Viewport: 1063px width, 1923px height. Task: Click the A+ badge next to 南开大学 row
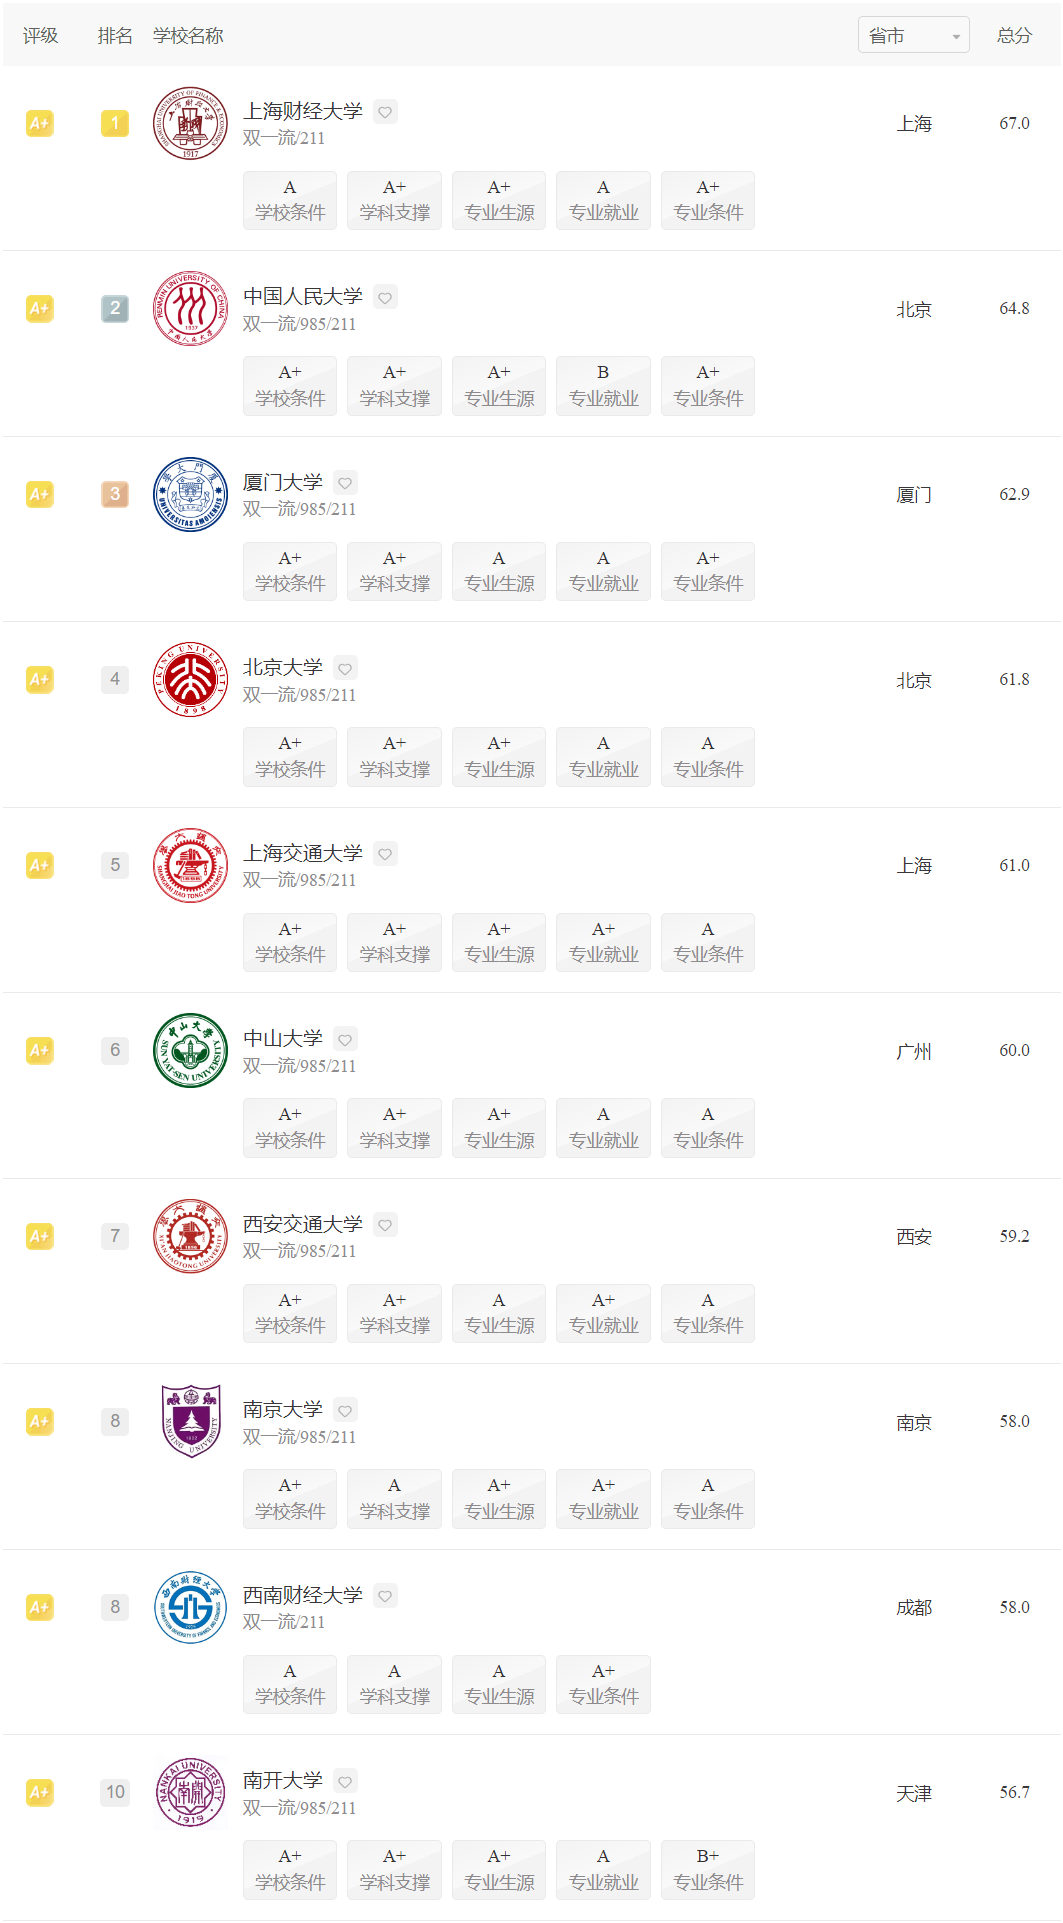[39, 1792]
